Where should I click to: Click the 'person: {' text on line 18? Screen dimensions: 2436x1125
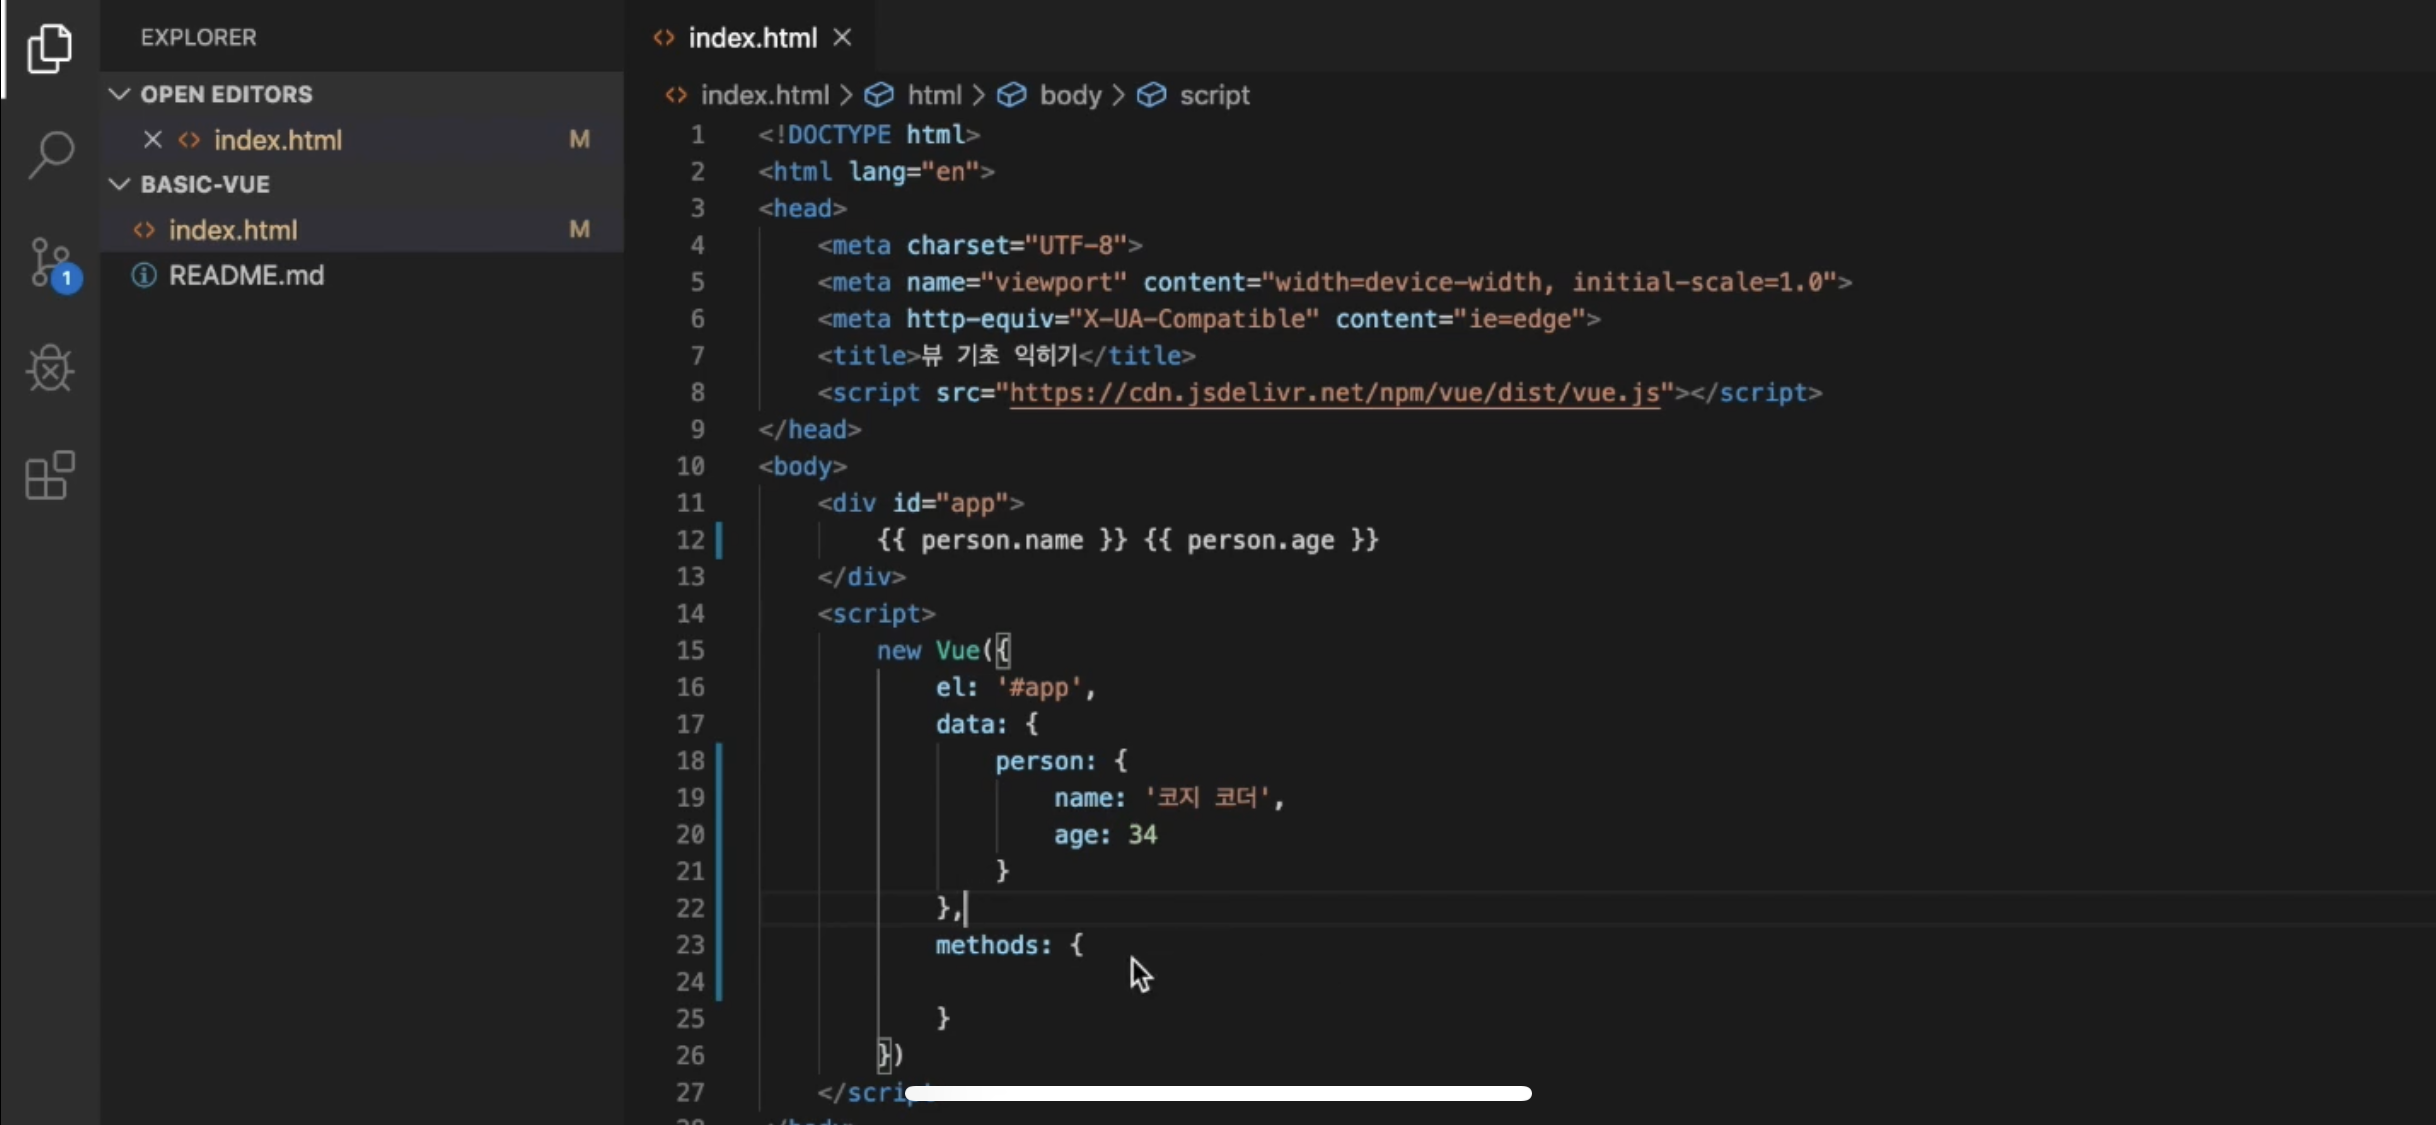coord(1061,761)
